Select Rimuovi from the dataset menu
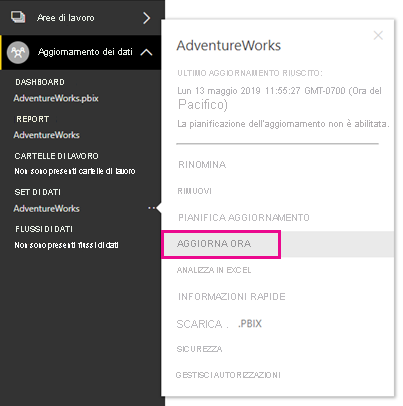Screen dimensions: 403x406 (x=194, y=191)
